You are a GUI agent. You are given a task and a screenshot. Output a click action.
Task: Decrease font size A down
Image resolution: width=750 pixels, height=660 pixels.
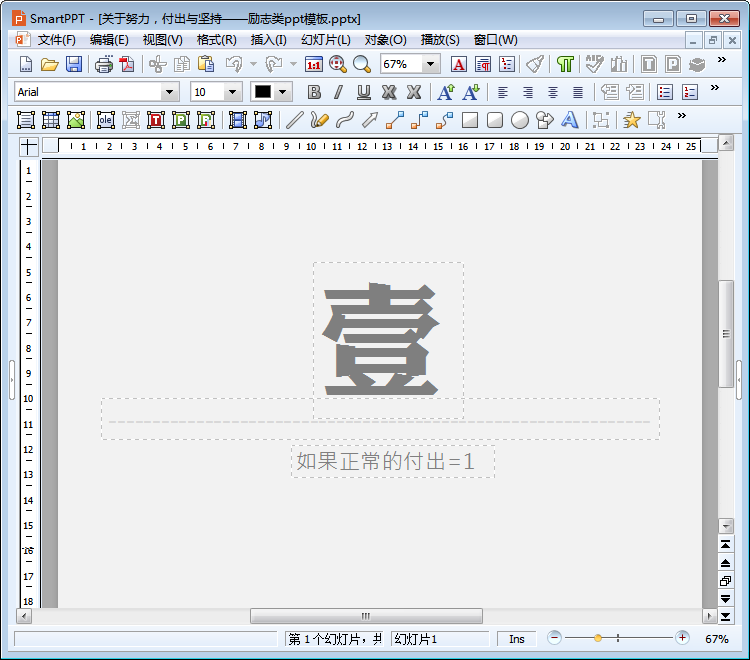click(471, 92)
